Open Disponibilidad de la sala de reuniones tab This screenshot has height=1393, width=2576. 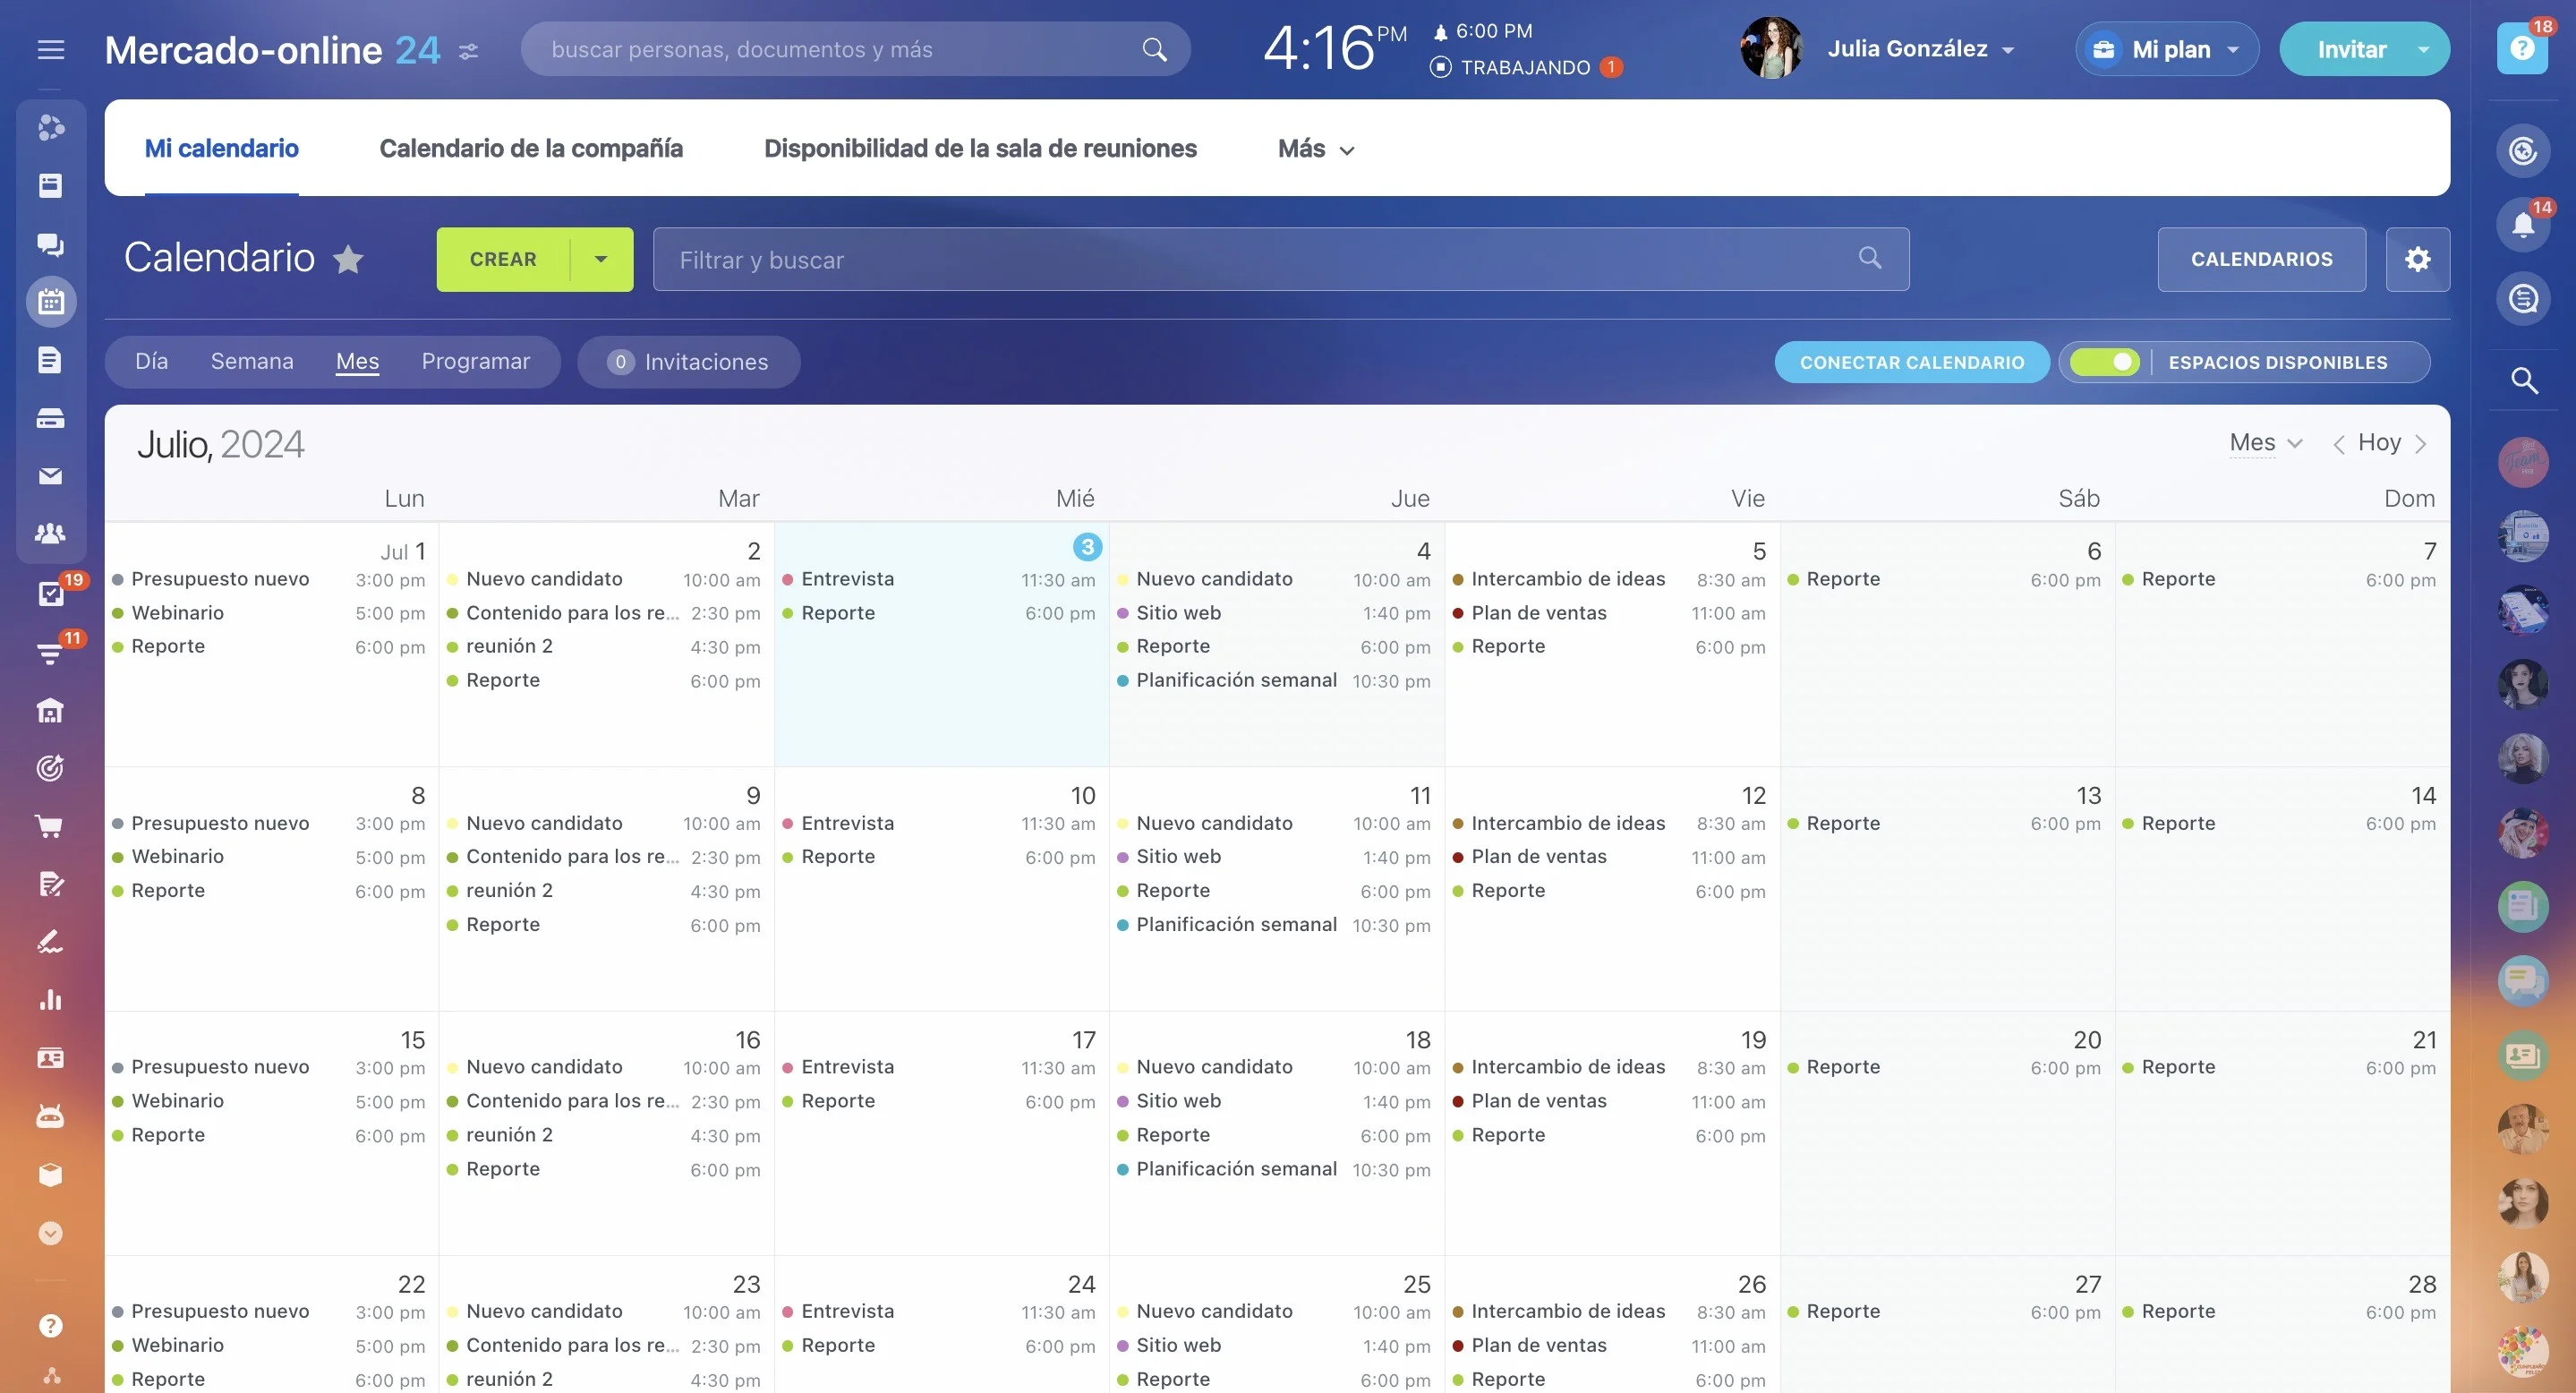[980, 148]
